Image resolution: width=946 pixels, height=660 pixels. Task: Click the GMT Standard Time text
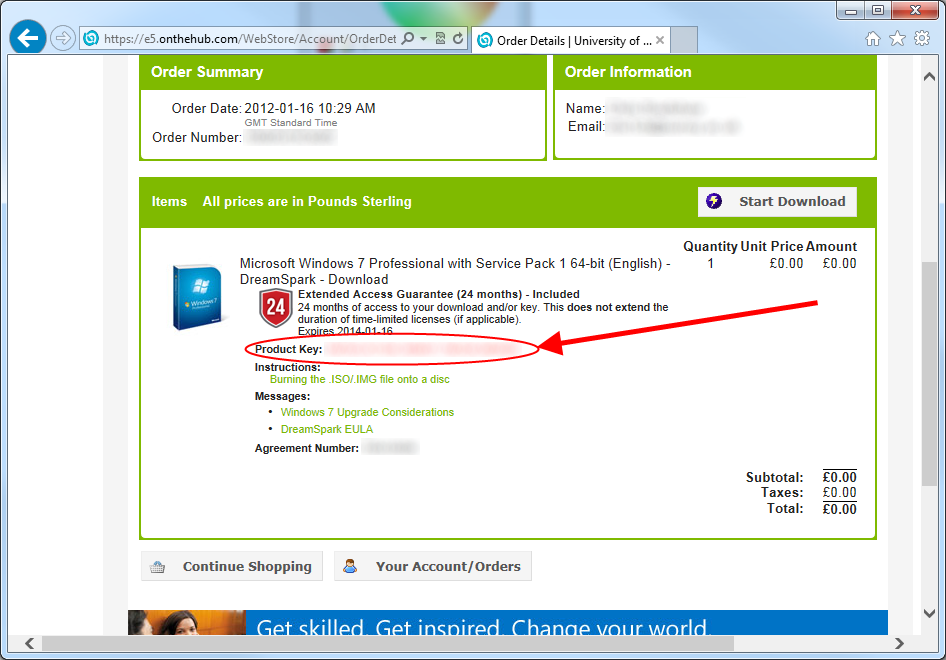(291, 122)
